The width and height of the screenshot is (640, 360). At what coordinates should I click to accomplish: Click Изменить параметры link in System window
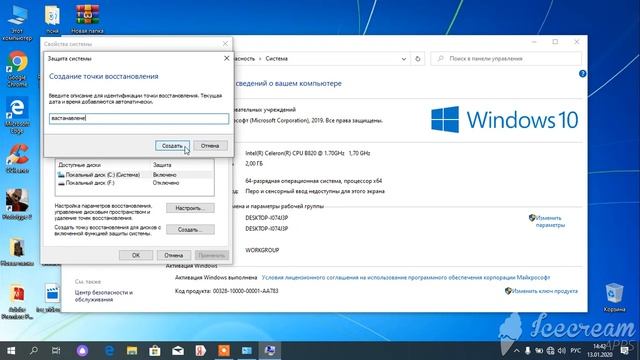[x=550, y=221]
